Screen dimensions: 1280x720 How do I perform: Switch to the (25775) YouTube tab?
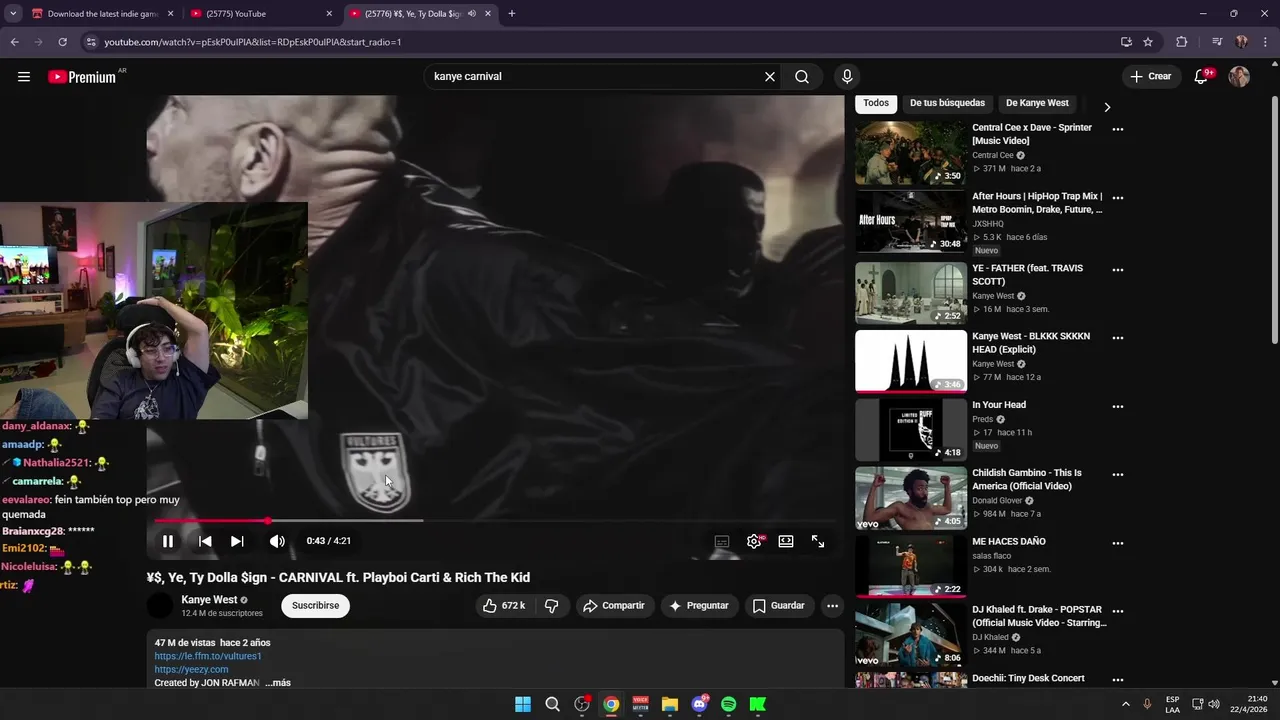point(262,14)
